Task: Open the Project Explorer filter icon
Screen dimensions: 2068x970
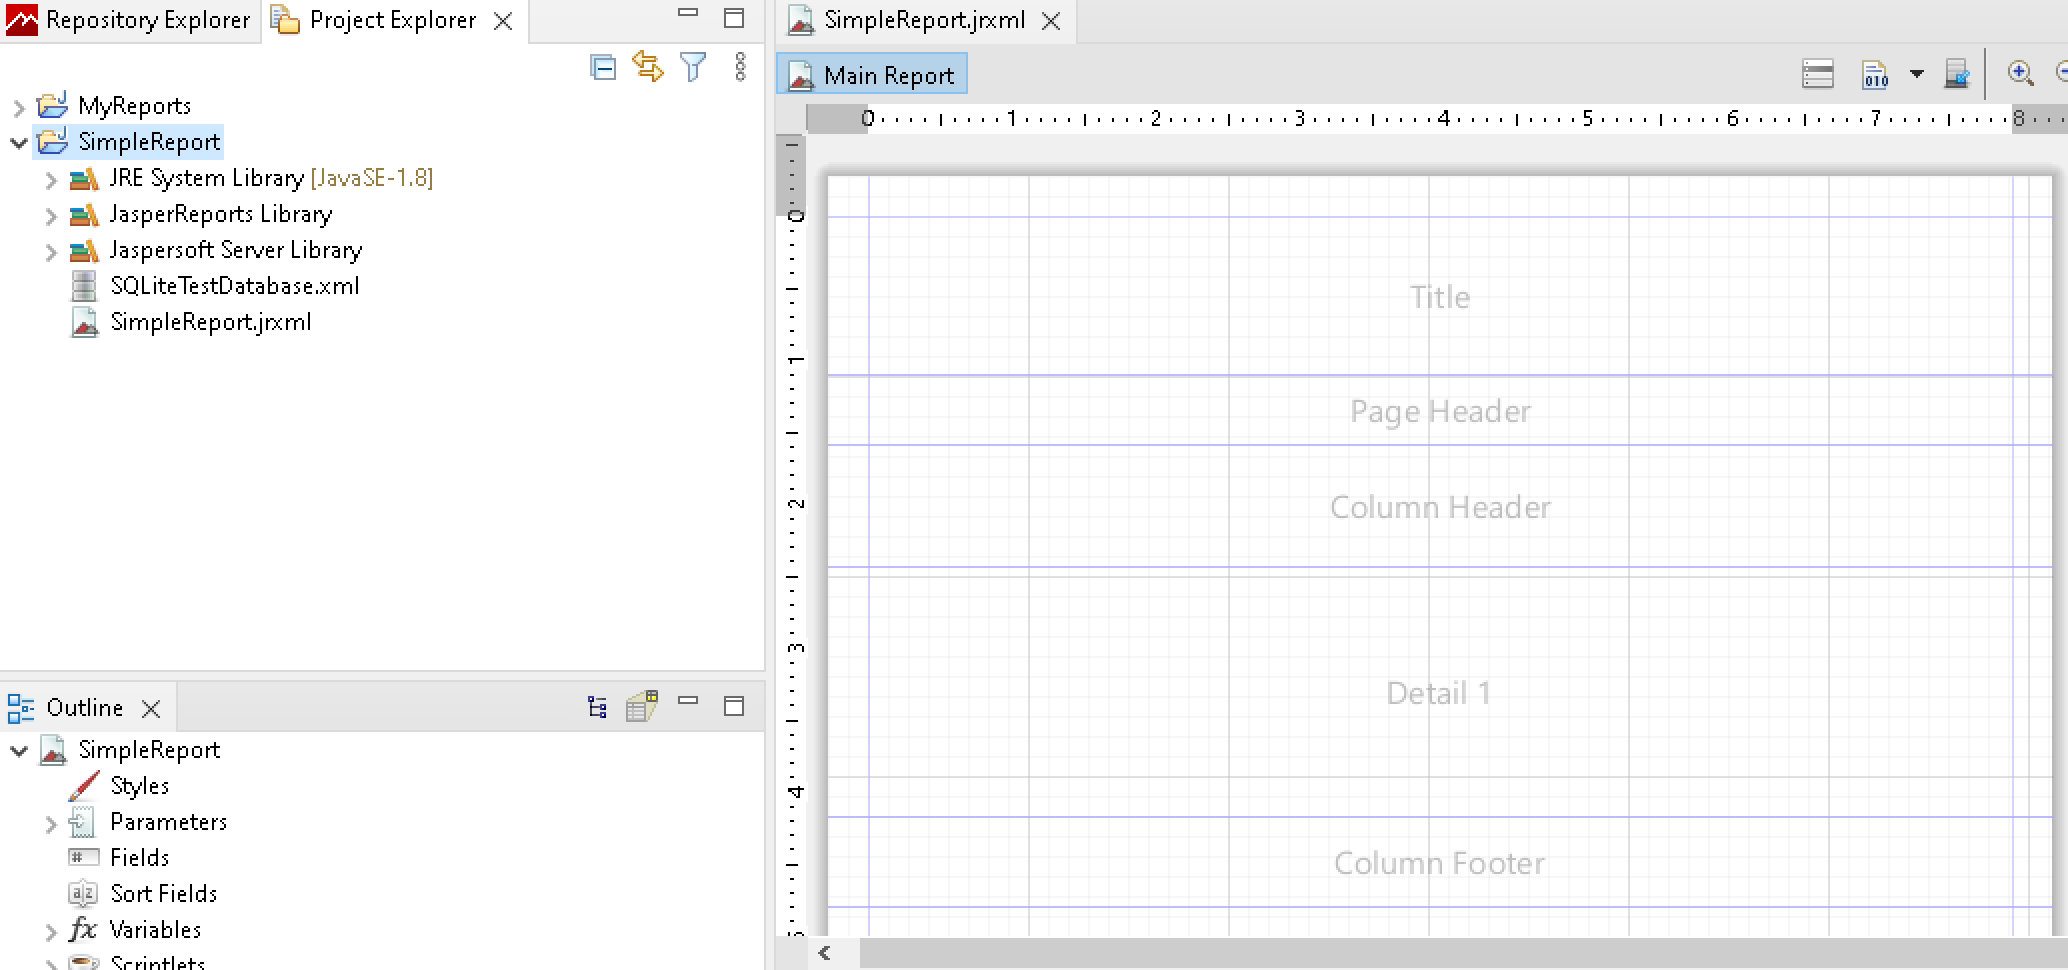Action: tap(693, 67)
